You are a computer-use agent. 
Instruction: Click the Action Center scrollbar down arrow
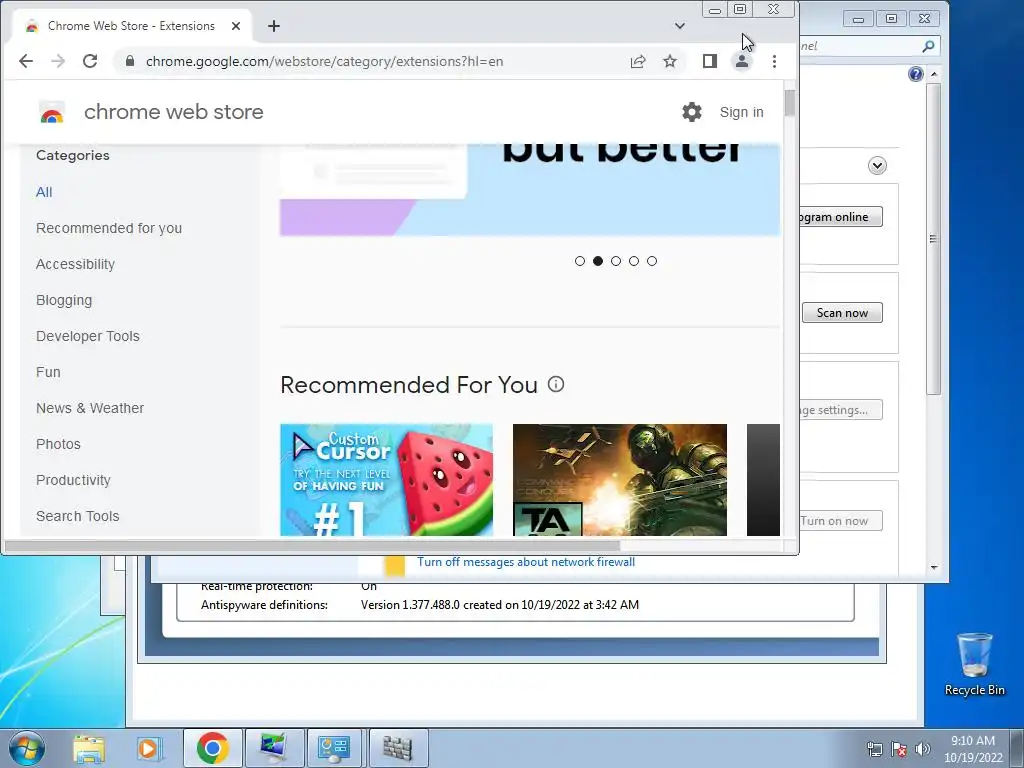(934, 568)
